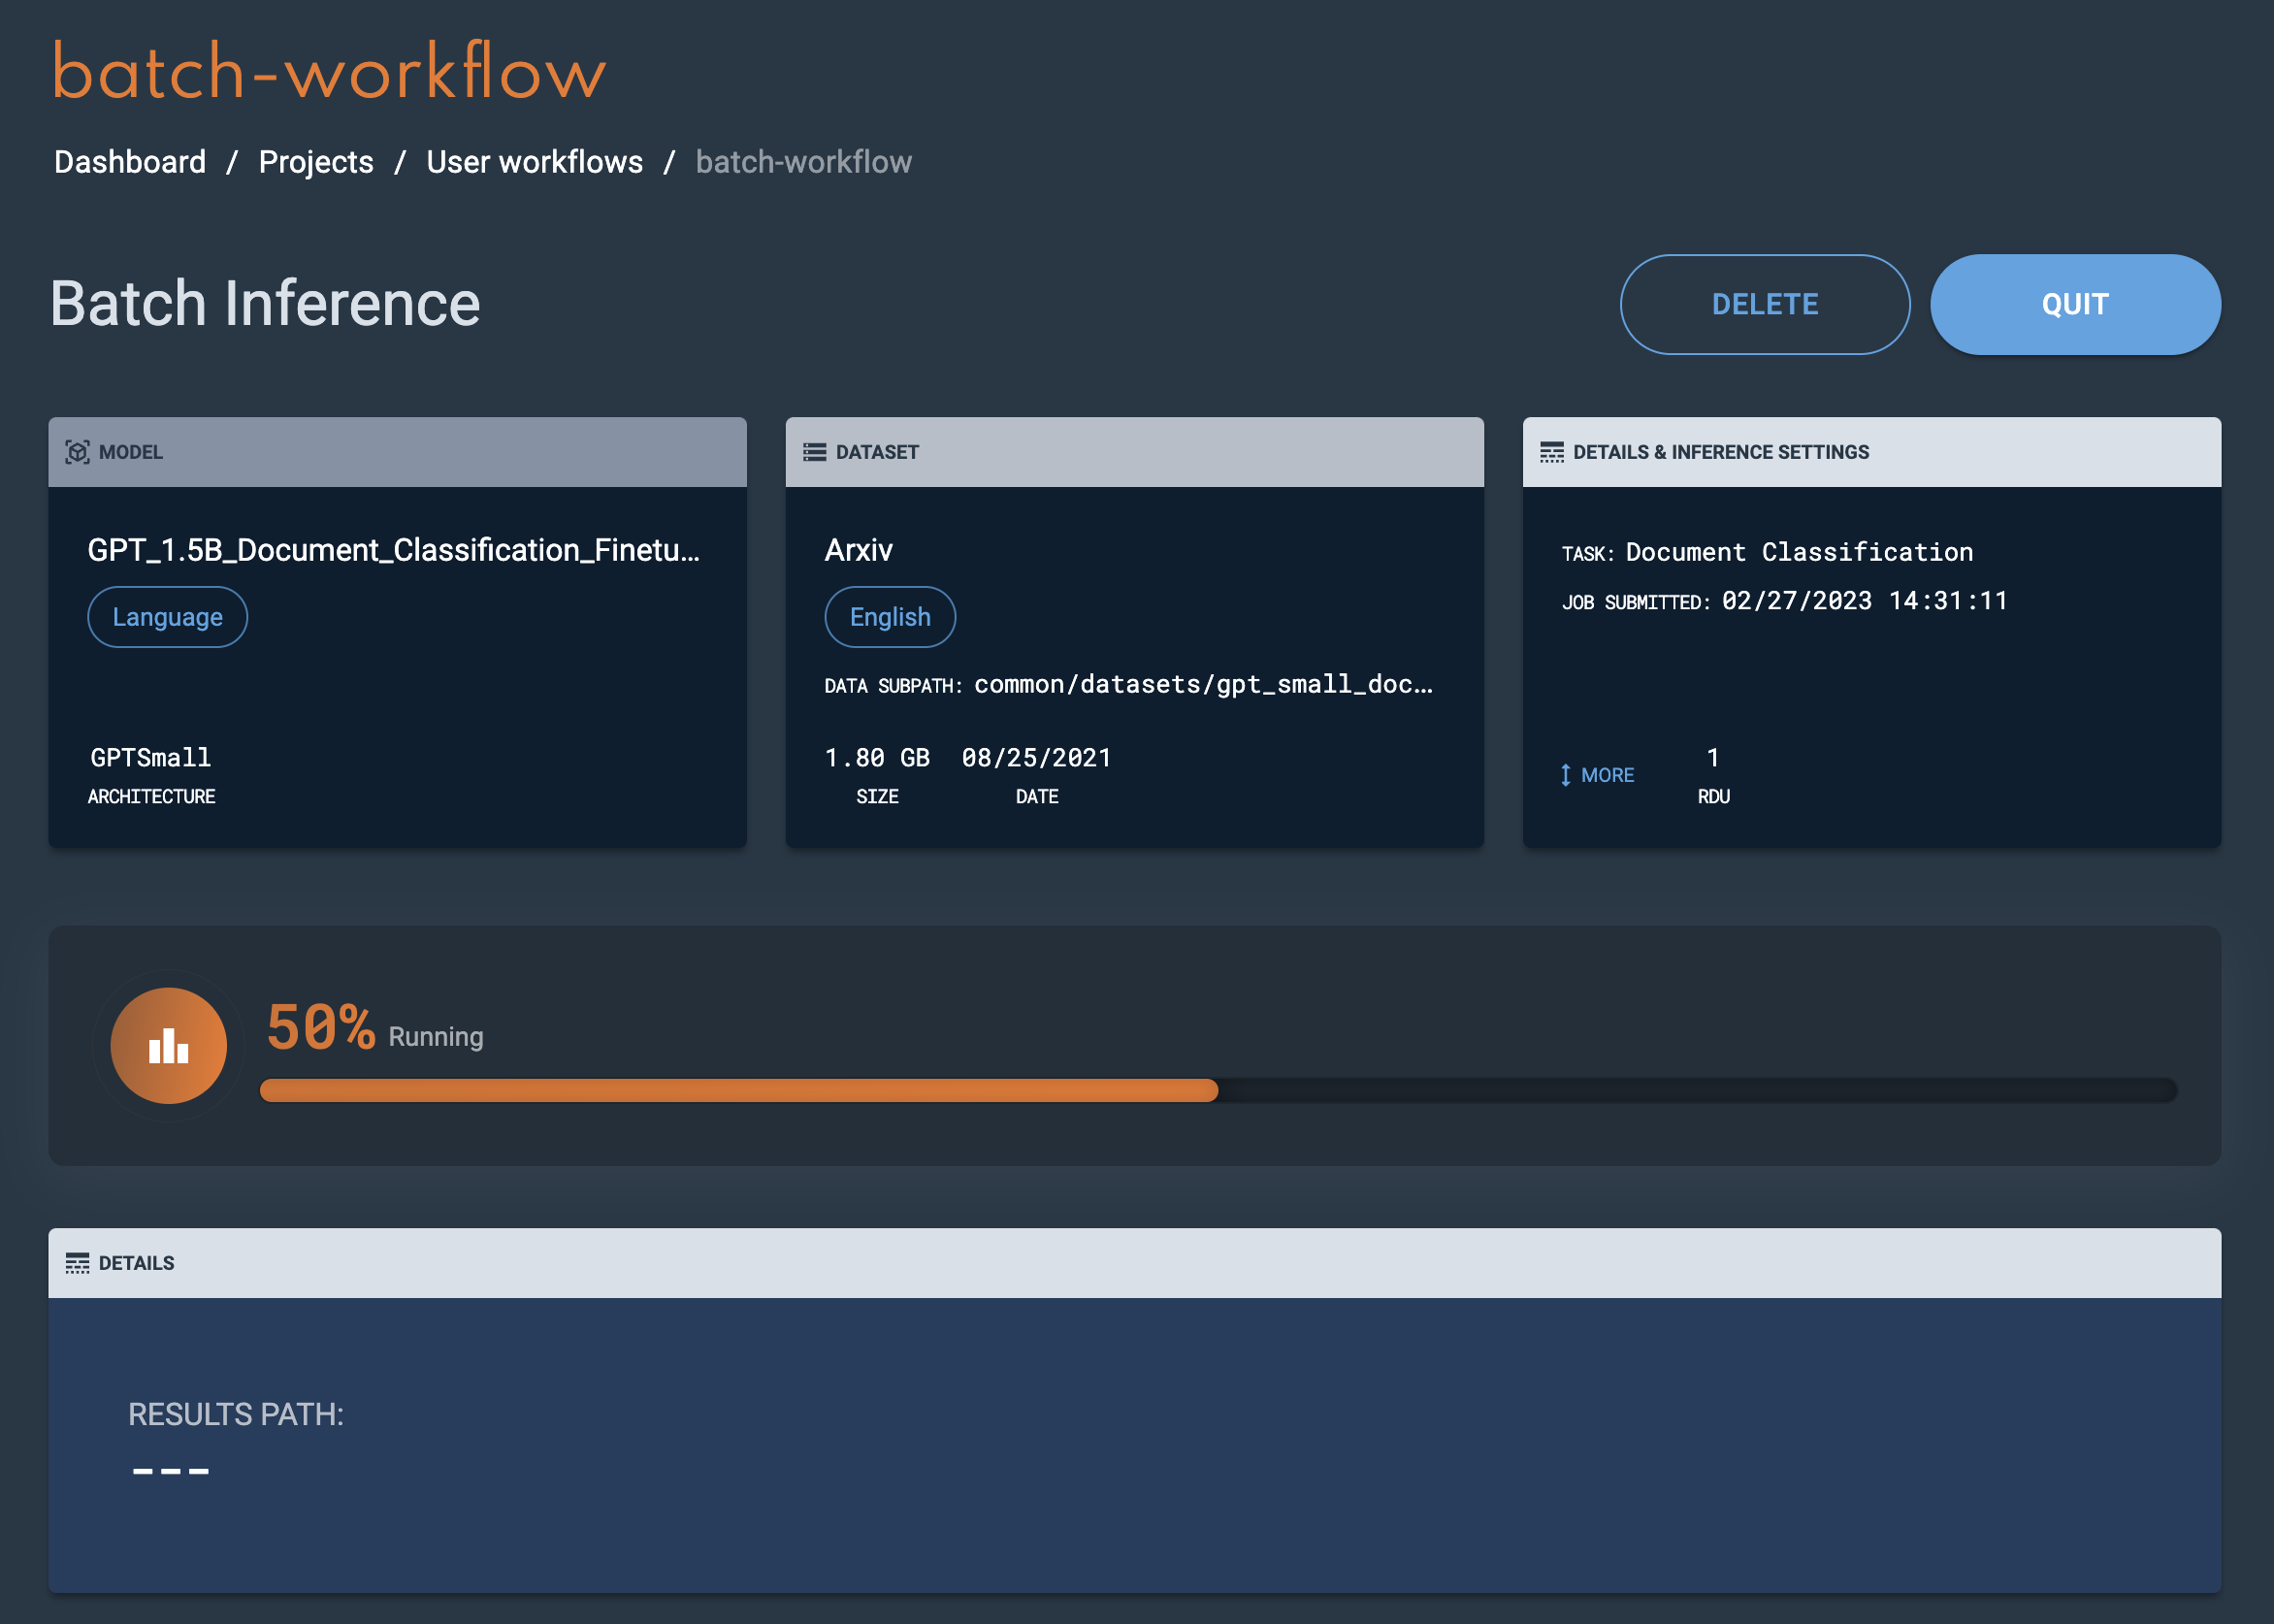Quit the running batch inference
The width and height of the screenshot is (2274, 1624).
[x=2074, y=304]
